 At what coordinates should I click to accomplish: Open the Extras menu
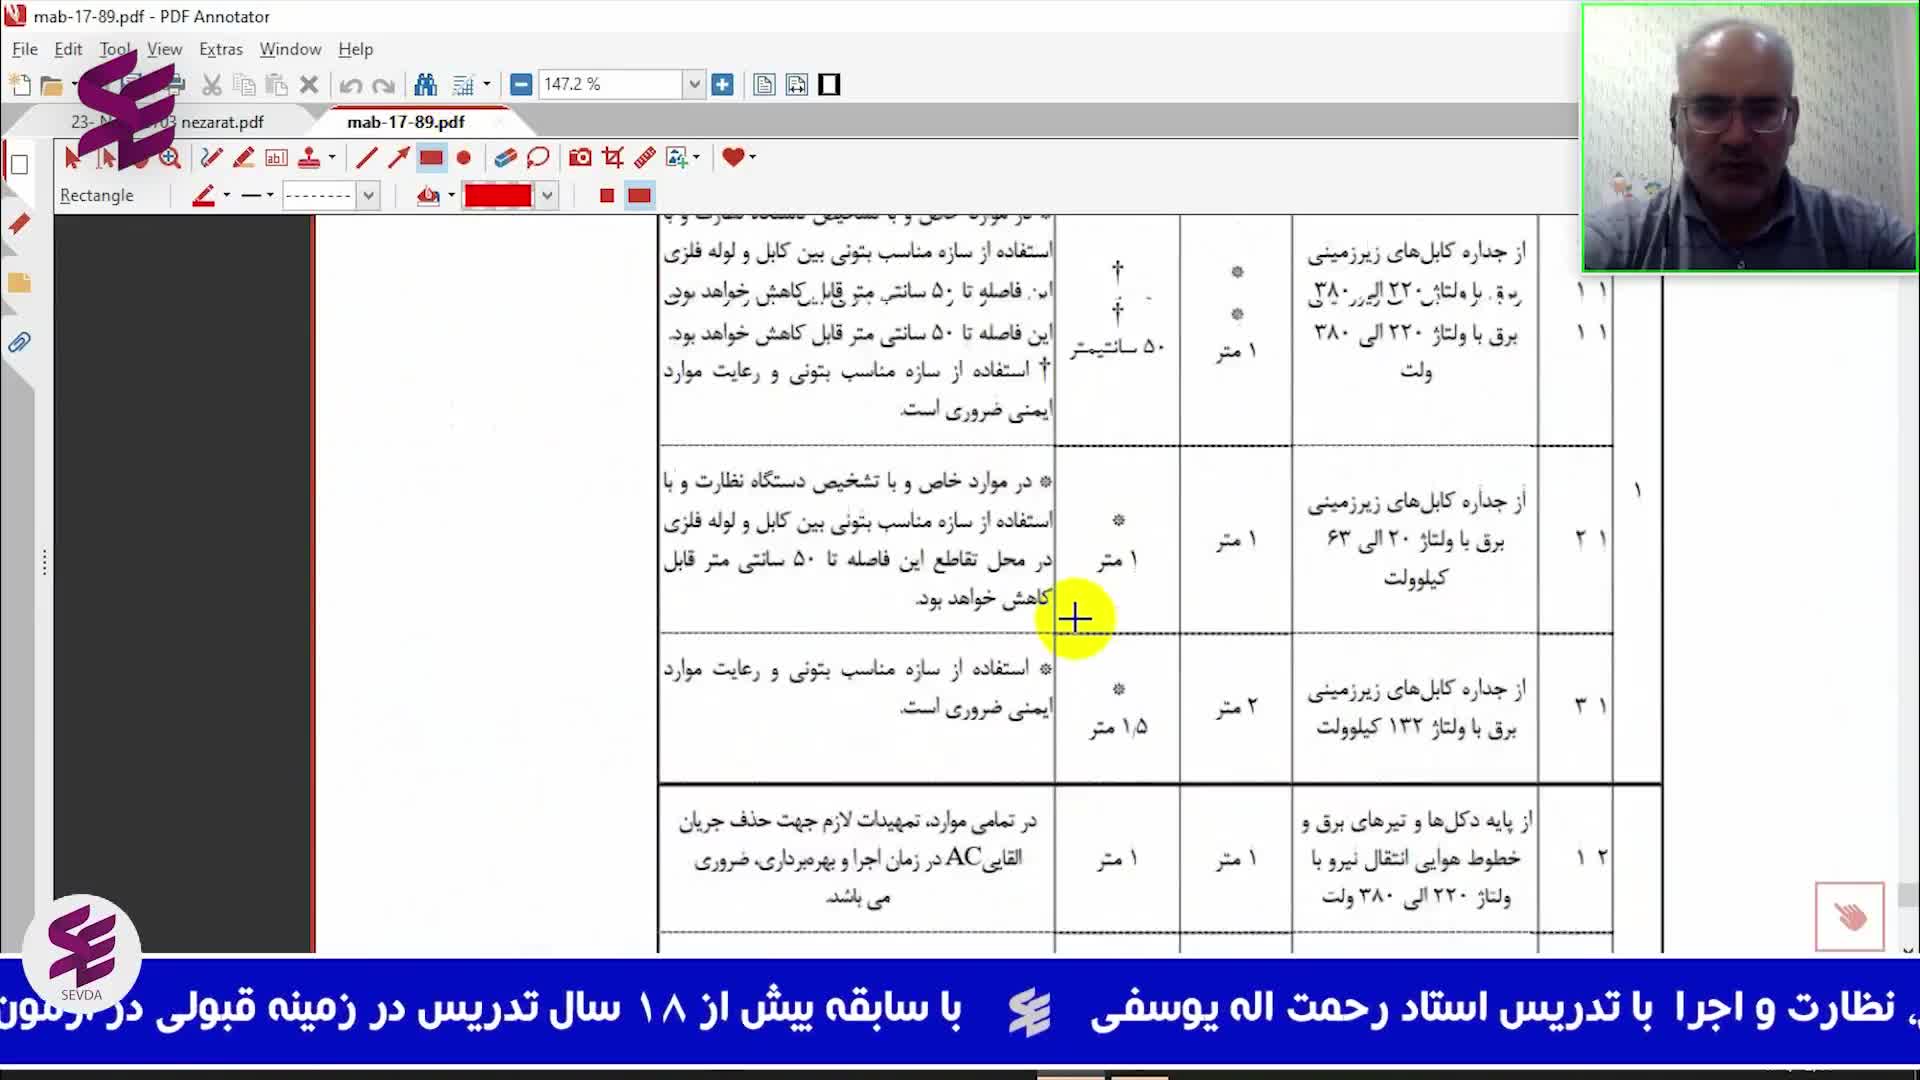coord(220,49)
